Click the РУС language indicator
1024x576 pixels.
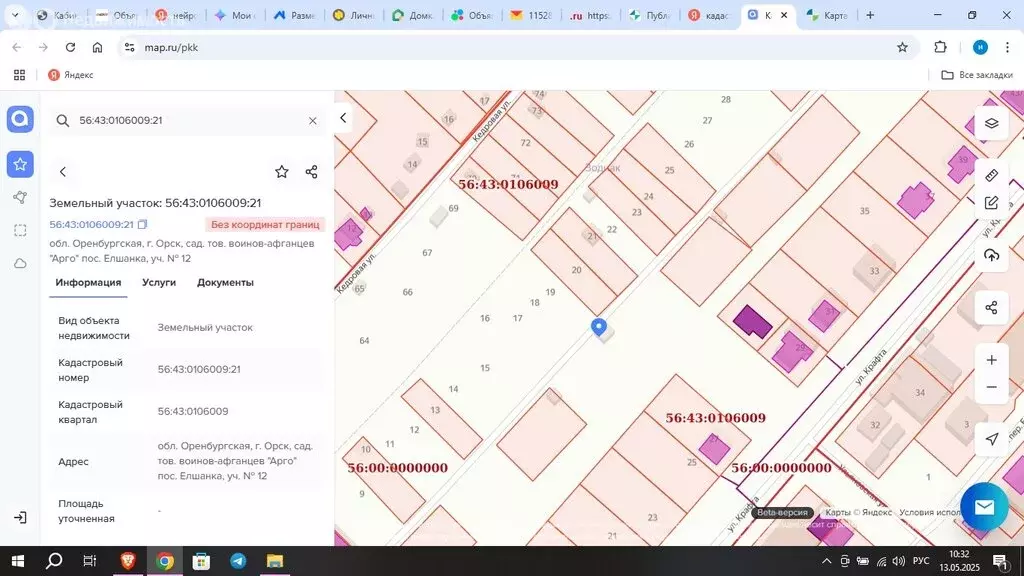(x=921, y=561)
